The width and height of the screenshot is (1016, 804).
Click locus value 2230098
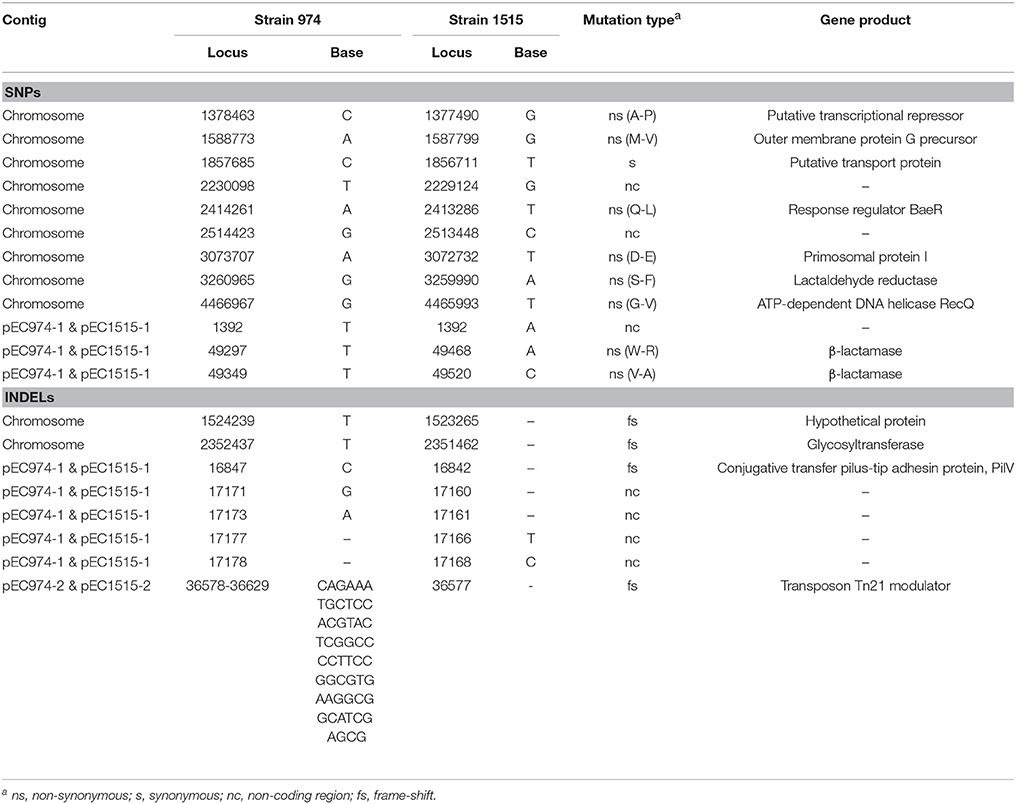[227, 186]
